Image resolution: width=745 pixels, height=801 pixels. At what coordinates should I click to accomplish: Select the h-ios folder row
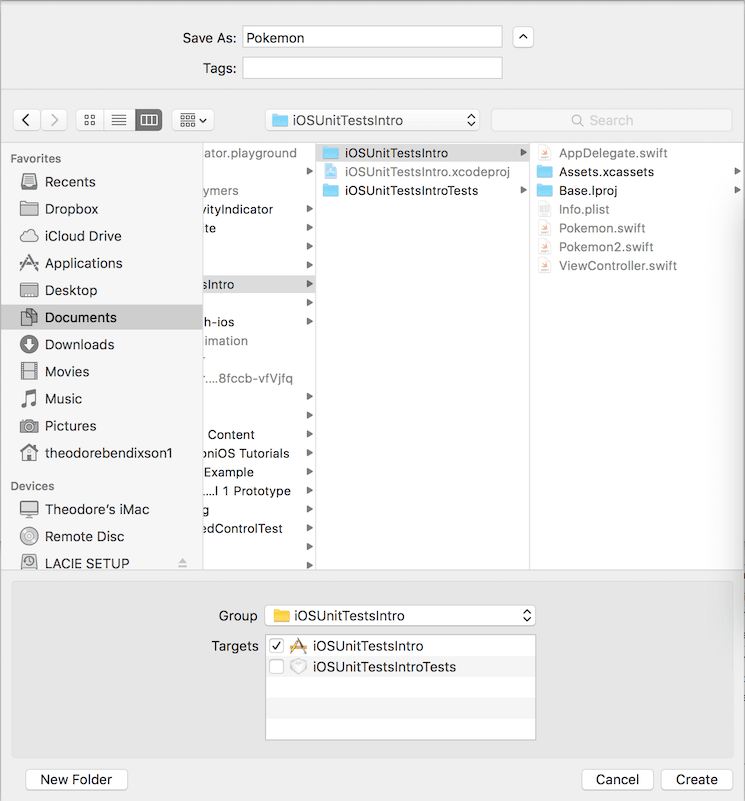(259, 322)
